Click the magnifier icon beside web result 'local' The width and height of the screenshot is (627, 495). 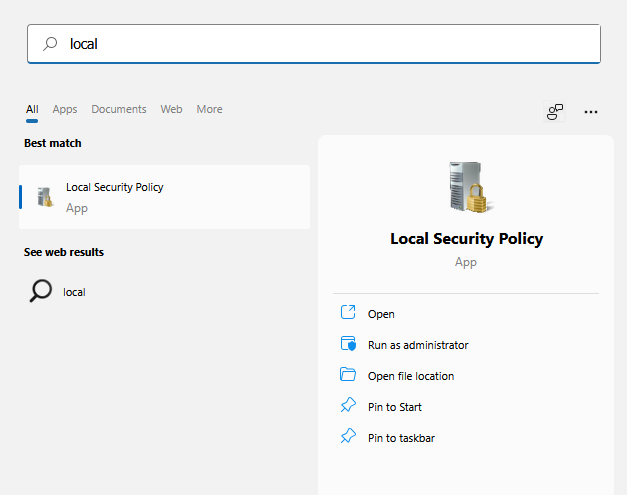[x=41, y=291]
